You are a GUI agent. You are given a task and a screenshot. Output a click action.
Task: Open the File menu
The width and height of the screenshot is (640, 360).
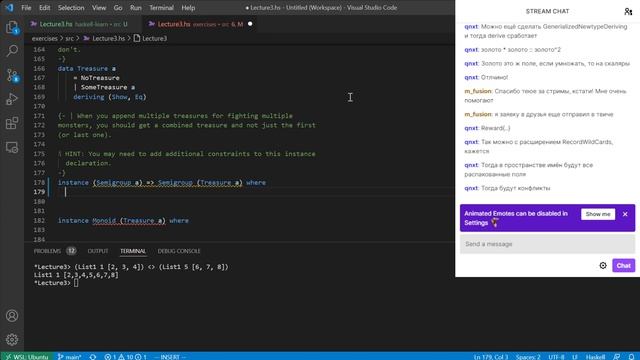coord(26,8)
